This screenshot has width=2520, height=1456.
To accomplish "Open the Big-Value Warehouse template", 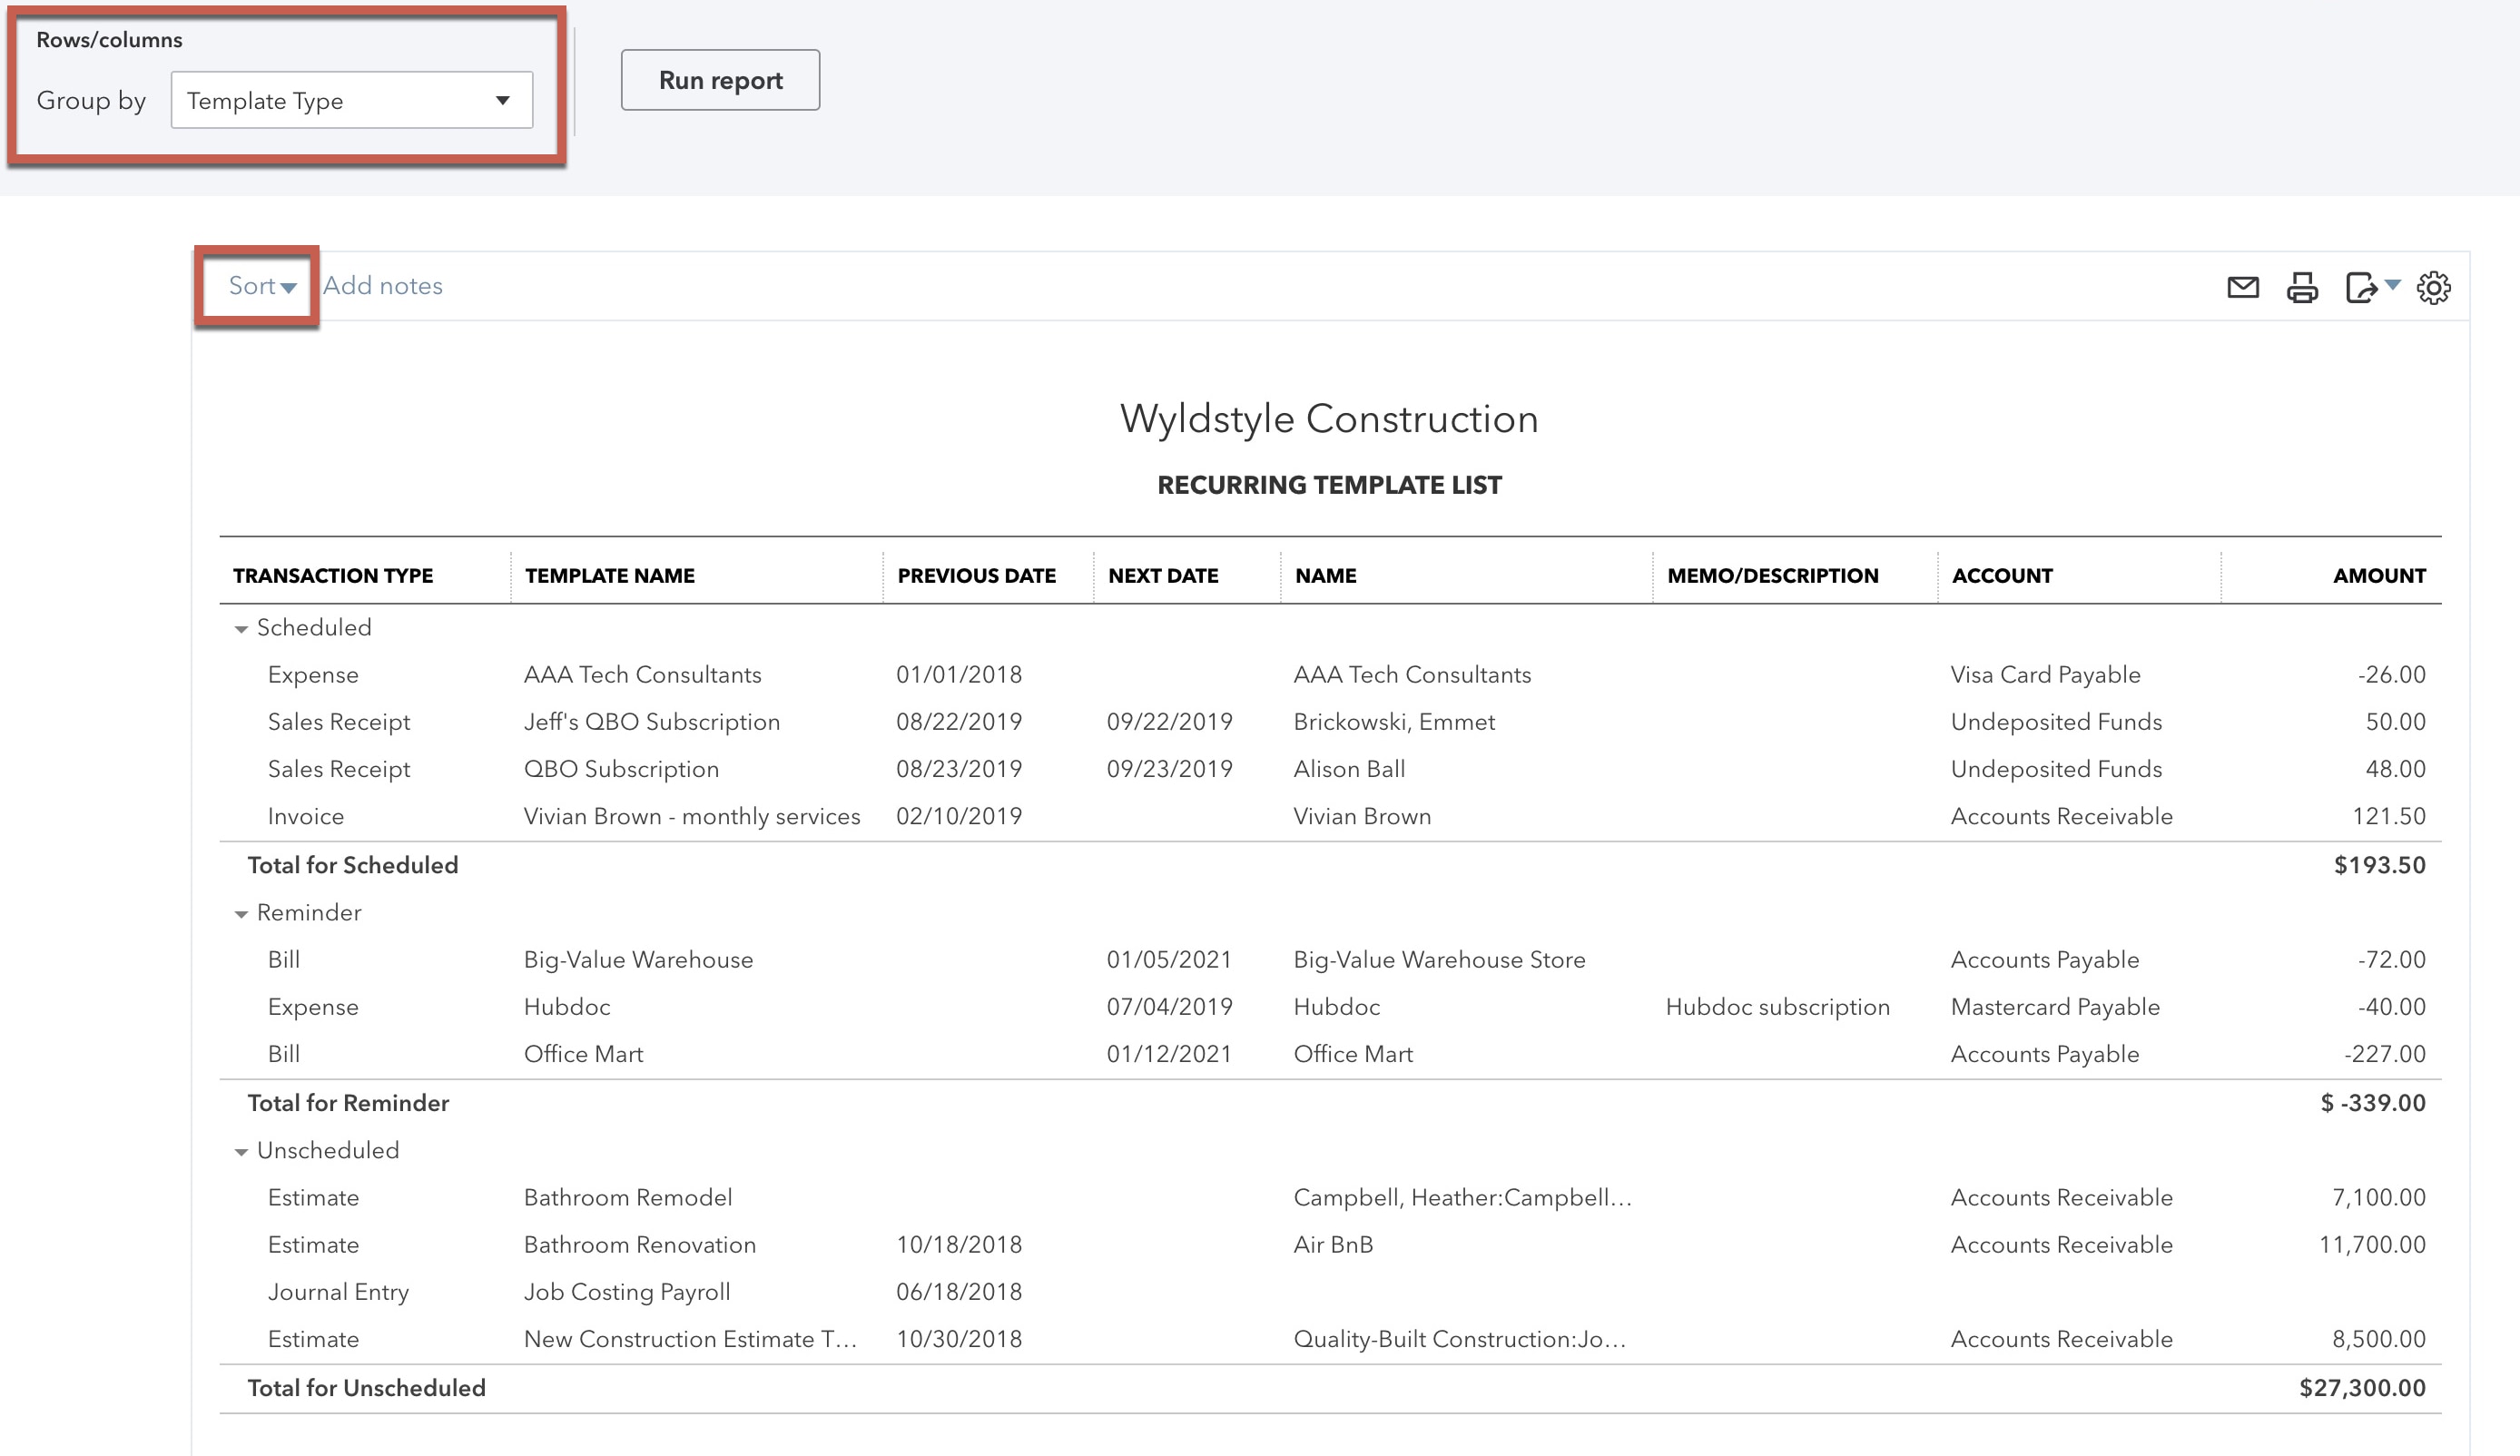I will (638, 960).
